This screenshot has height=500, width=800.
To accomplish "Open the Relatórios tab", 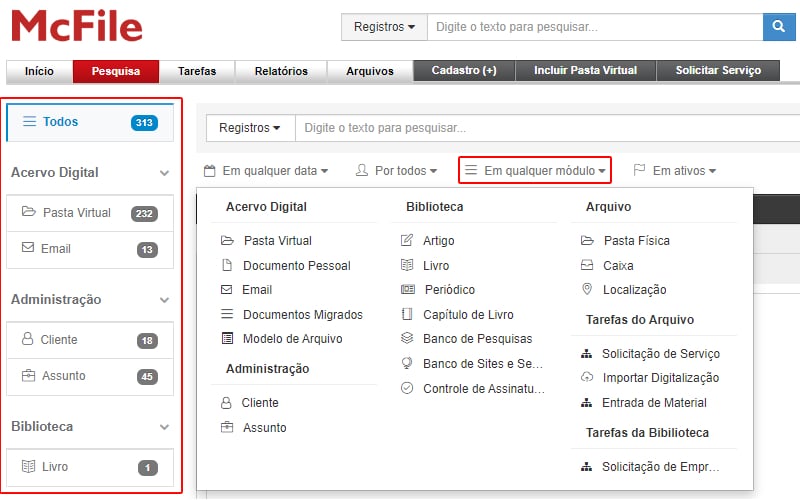I will [281, 71].
